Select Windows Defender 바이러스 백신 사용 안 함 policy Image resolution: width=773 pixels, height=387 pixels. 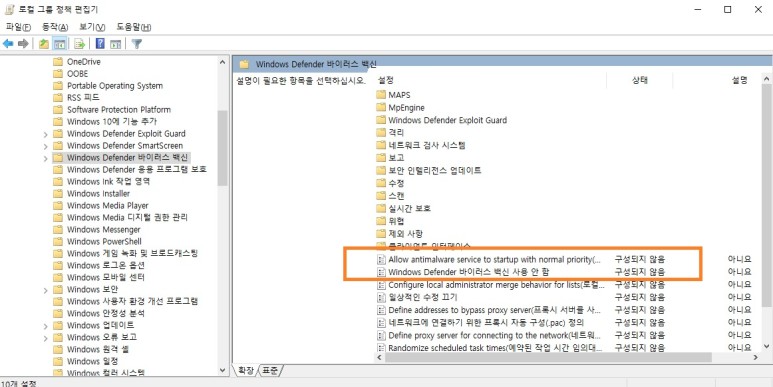pos(468,272)
